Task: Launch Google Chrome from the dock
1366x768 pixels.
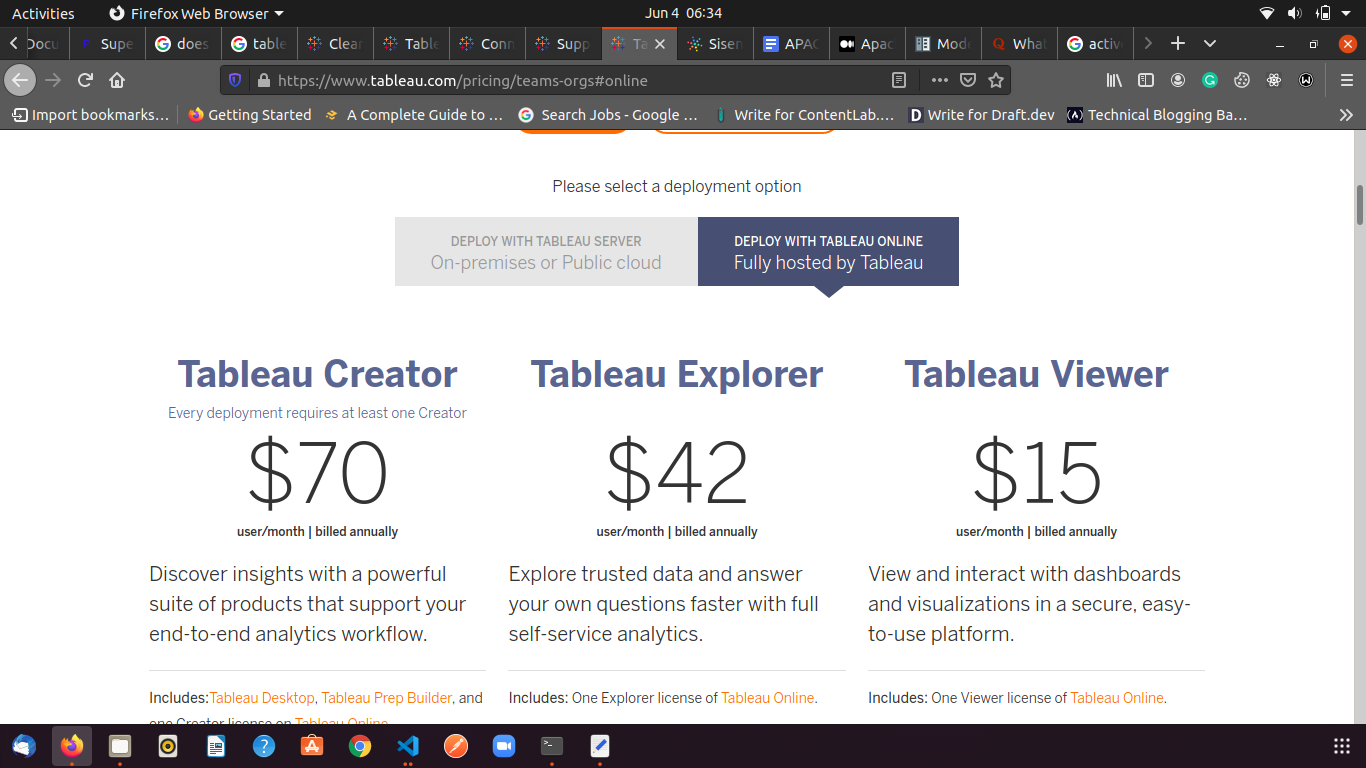Action: coord(360,746)
